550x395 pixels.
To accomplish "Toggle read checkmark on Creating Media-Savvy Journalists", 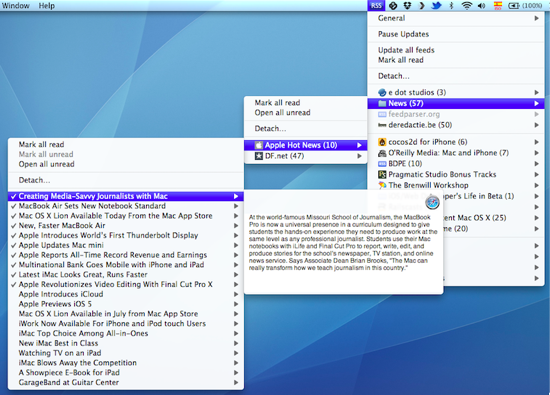I will coord(14,196).
